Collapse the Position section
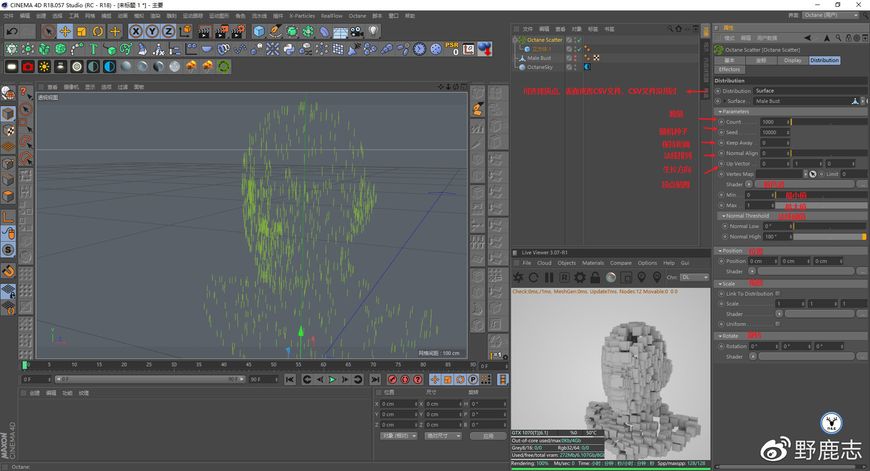Screen dimensions: 870x471 (720, 251)
